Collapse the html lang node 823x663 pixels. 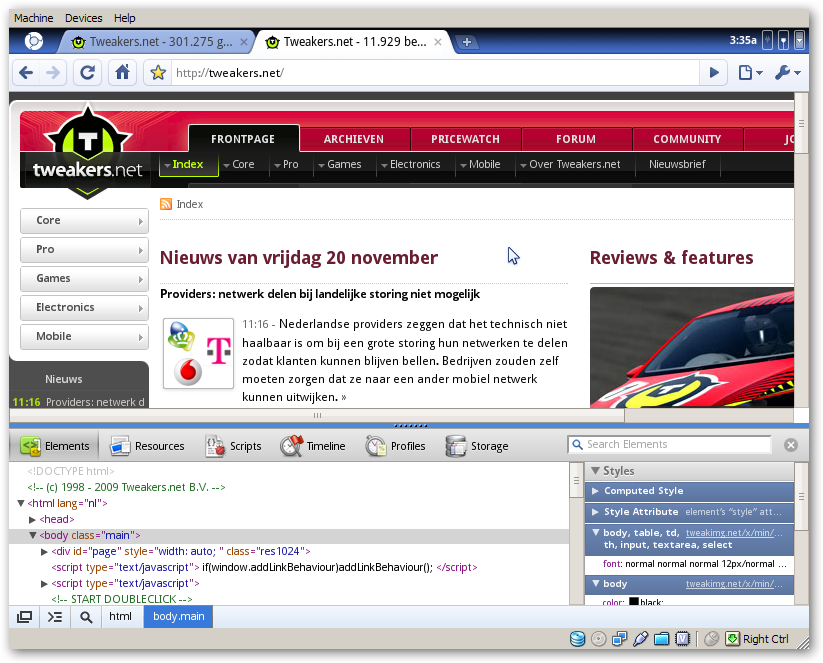(x=21, y=503)
